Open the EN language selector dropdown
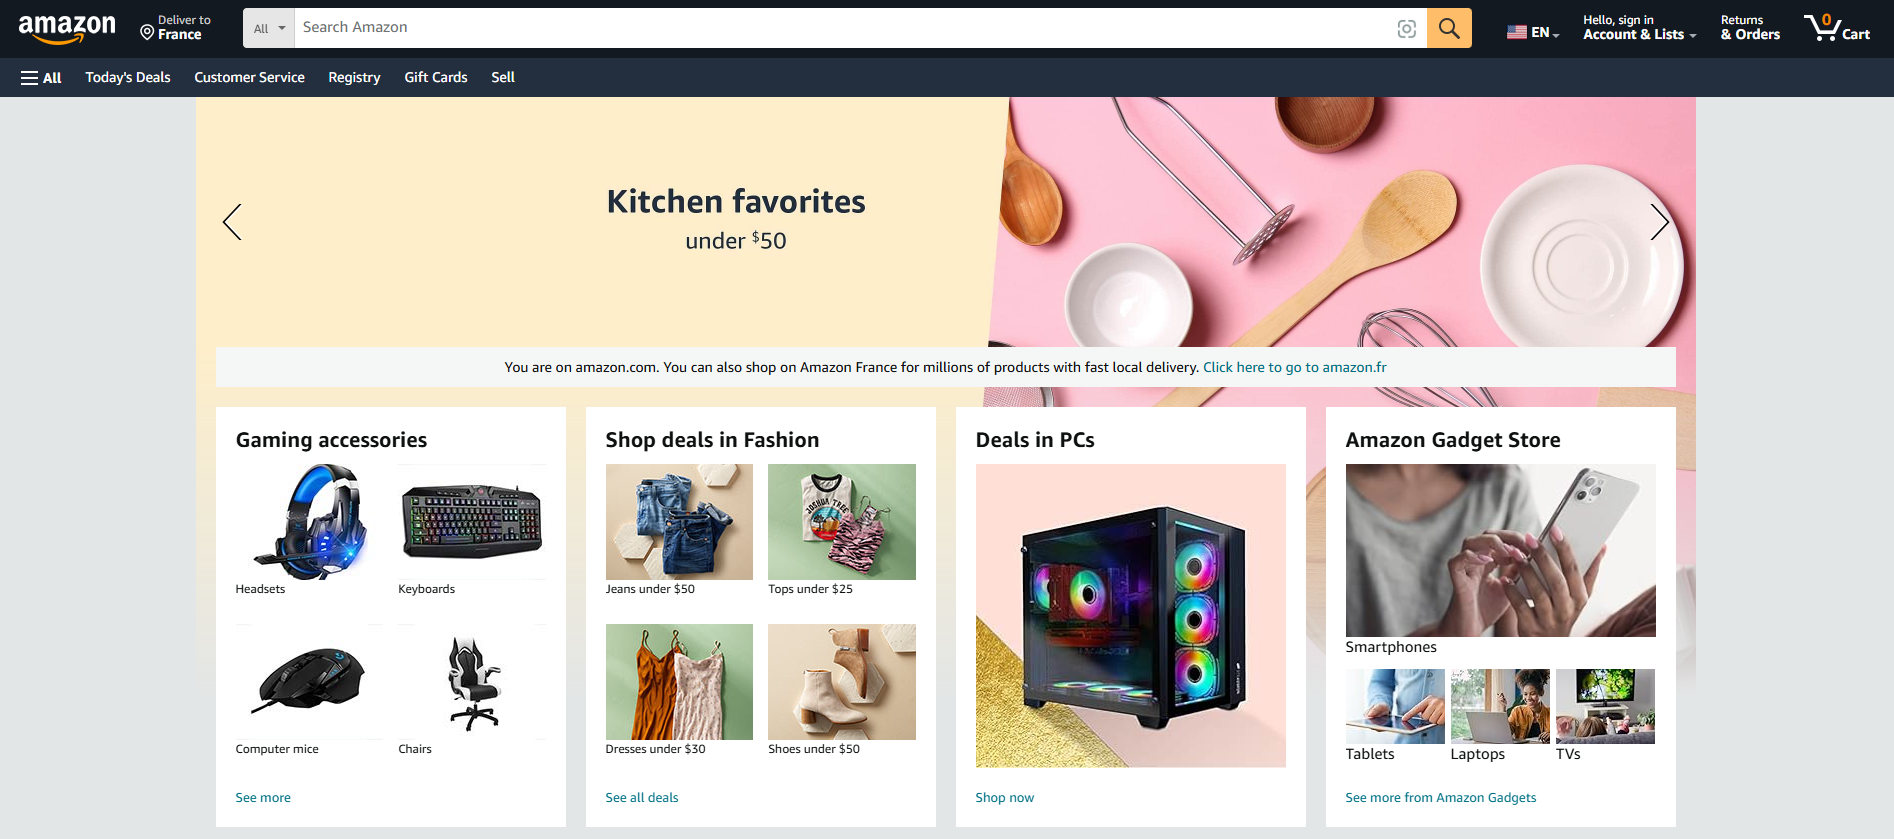Screen dimensions: 1894x839 coord(1533,32)
